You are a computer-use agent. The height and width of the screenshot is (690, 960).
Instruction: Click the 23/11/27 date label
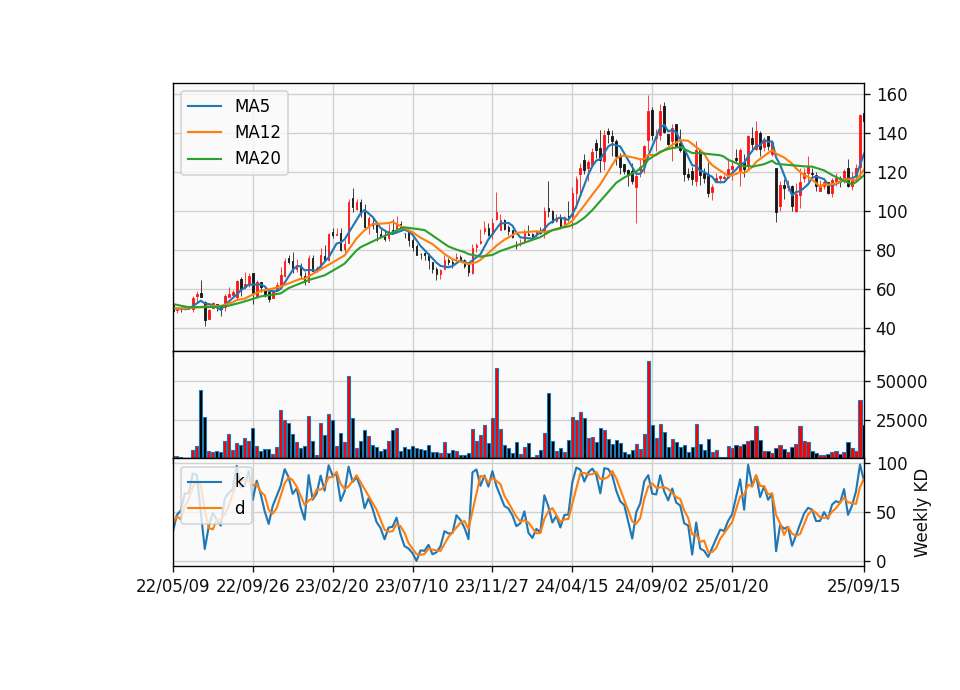pyautogui.click(x=492, y=586)
